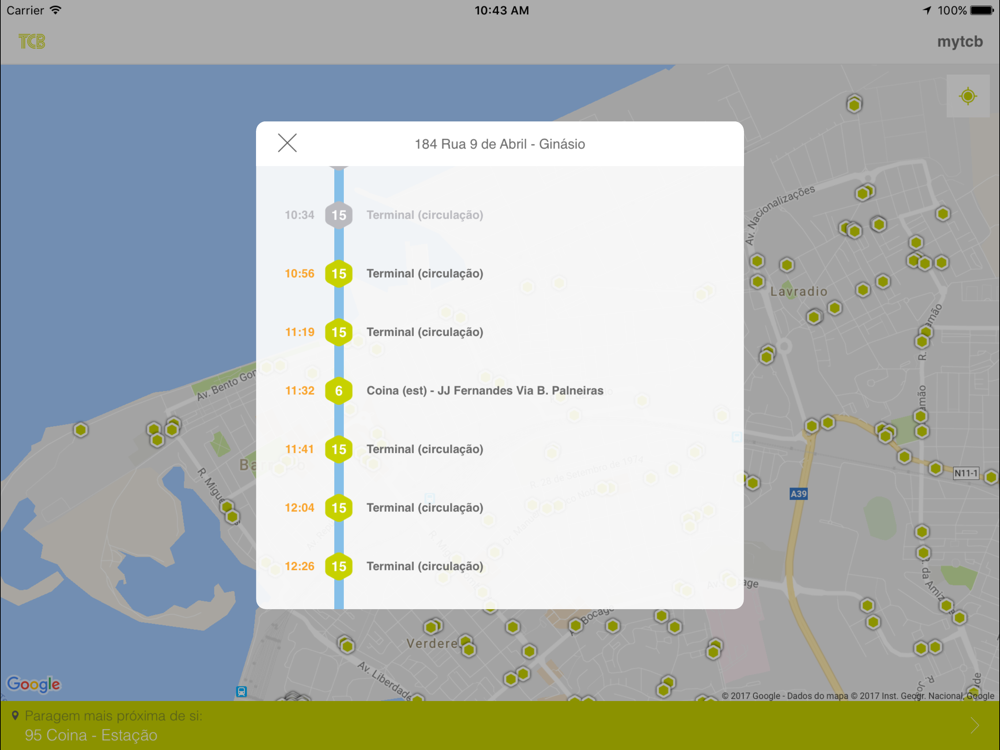Select line 15 badge at 11:19
The image size is (1000, 750).
[339, 332]
